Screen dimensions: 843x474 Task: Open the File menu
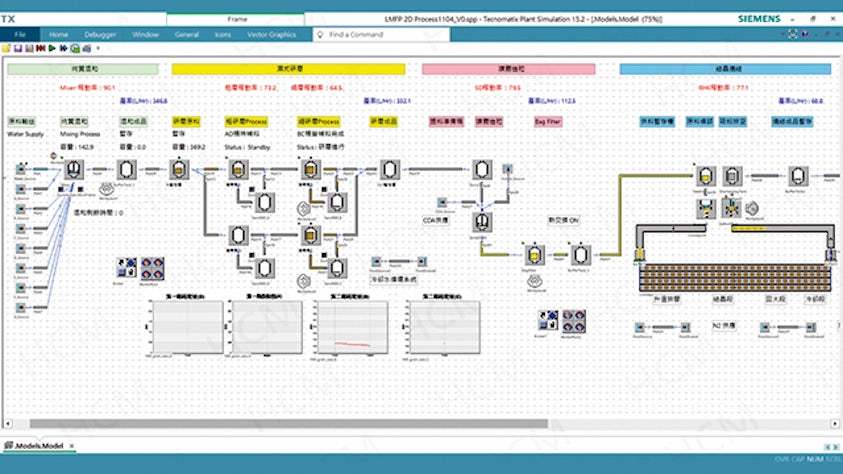20,34
